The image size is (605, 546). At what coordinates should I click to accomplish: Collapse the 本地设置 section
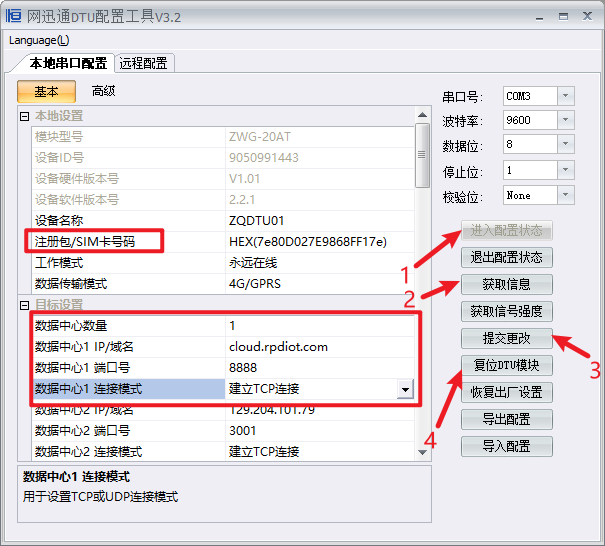click(25, 117)
